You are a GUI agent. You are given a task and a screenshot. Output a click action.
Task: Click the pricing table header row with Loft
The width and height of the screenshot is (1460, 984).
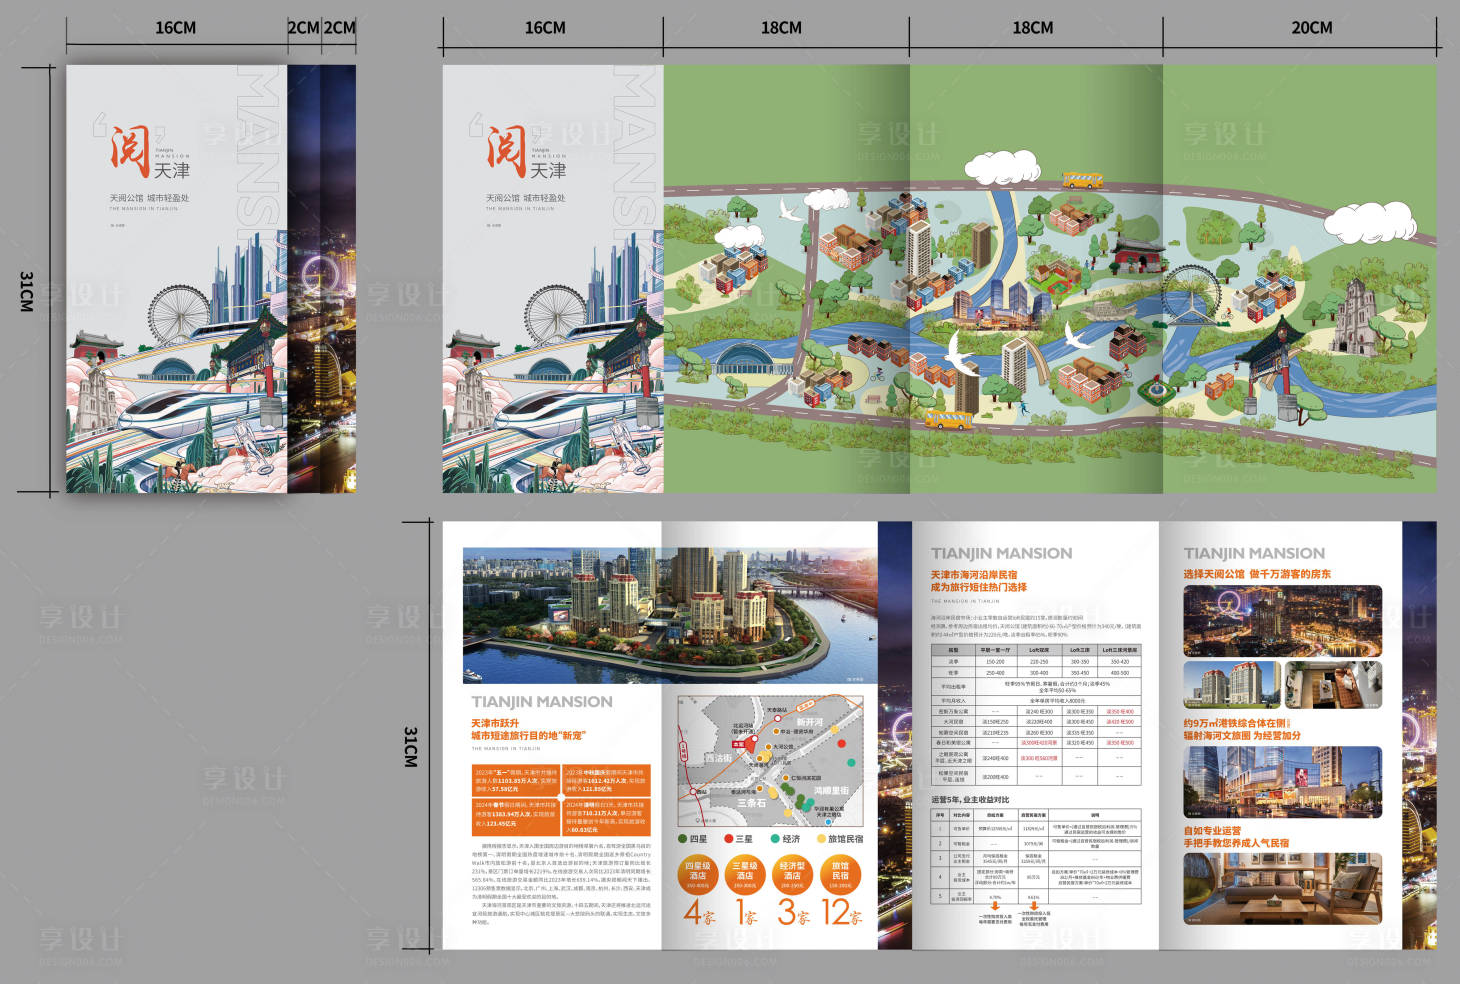(x=1036, y=650)
